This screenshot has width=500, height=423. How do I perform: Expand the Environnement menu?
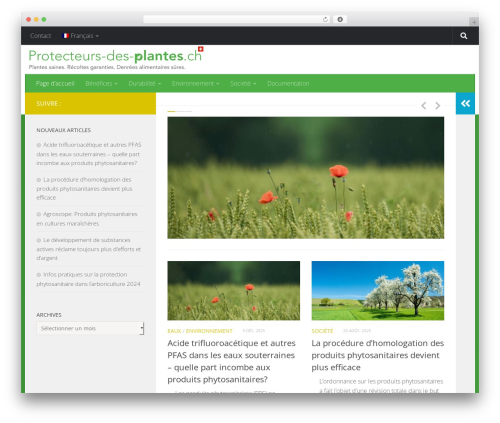pyautogui.click(x=195, y=84)
